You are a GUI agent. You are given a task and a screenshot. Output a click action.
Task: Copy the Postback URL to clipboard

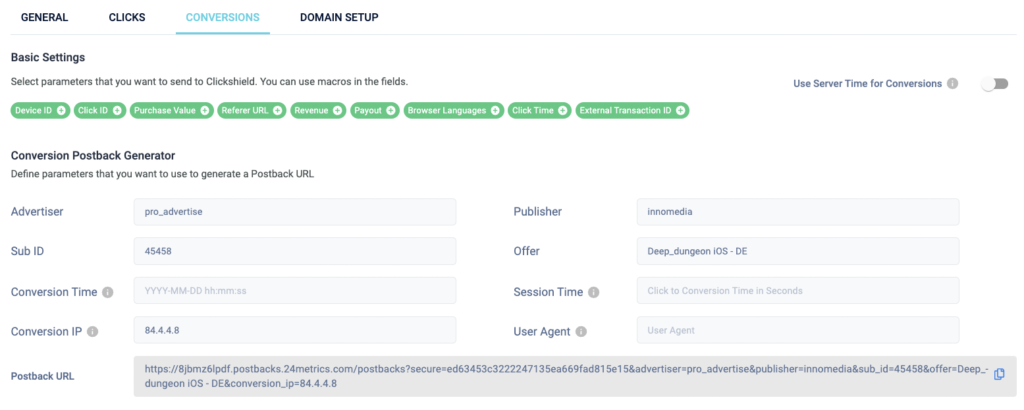click(x=999, y=374)
